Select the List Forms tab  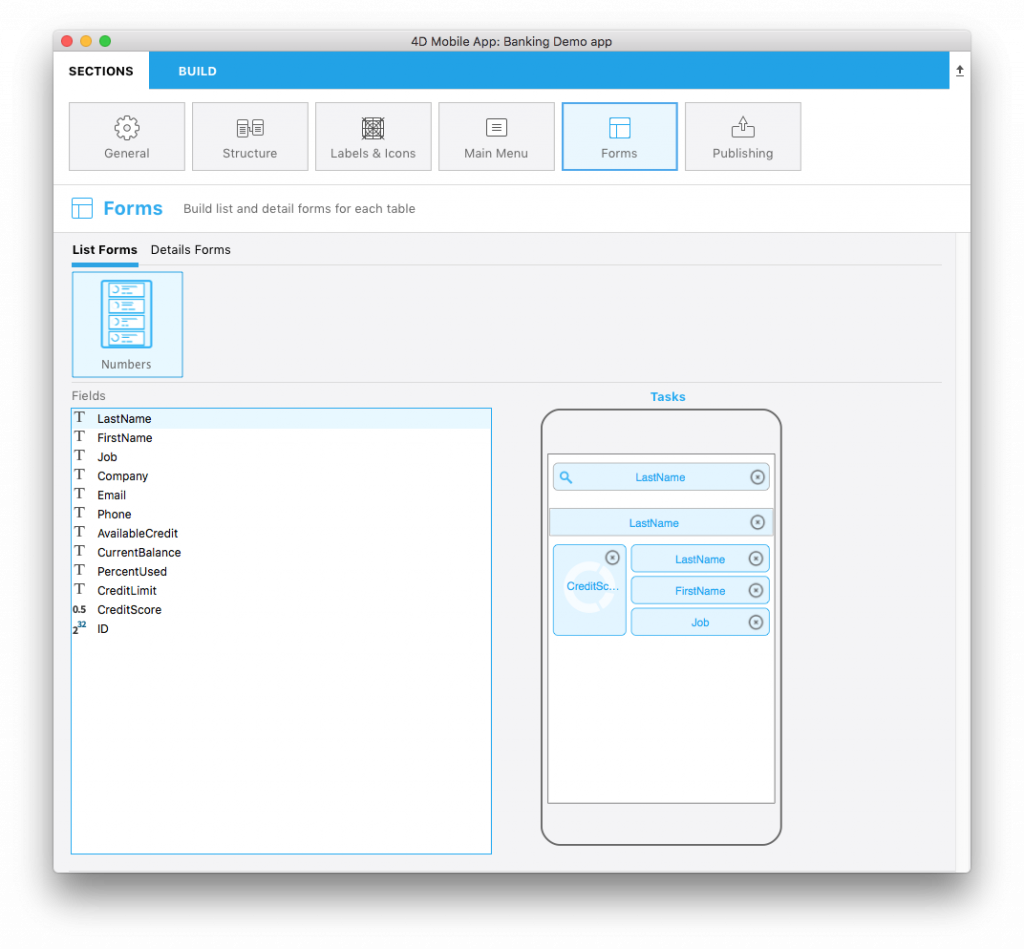[x=104, y=250]
